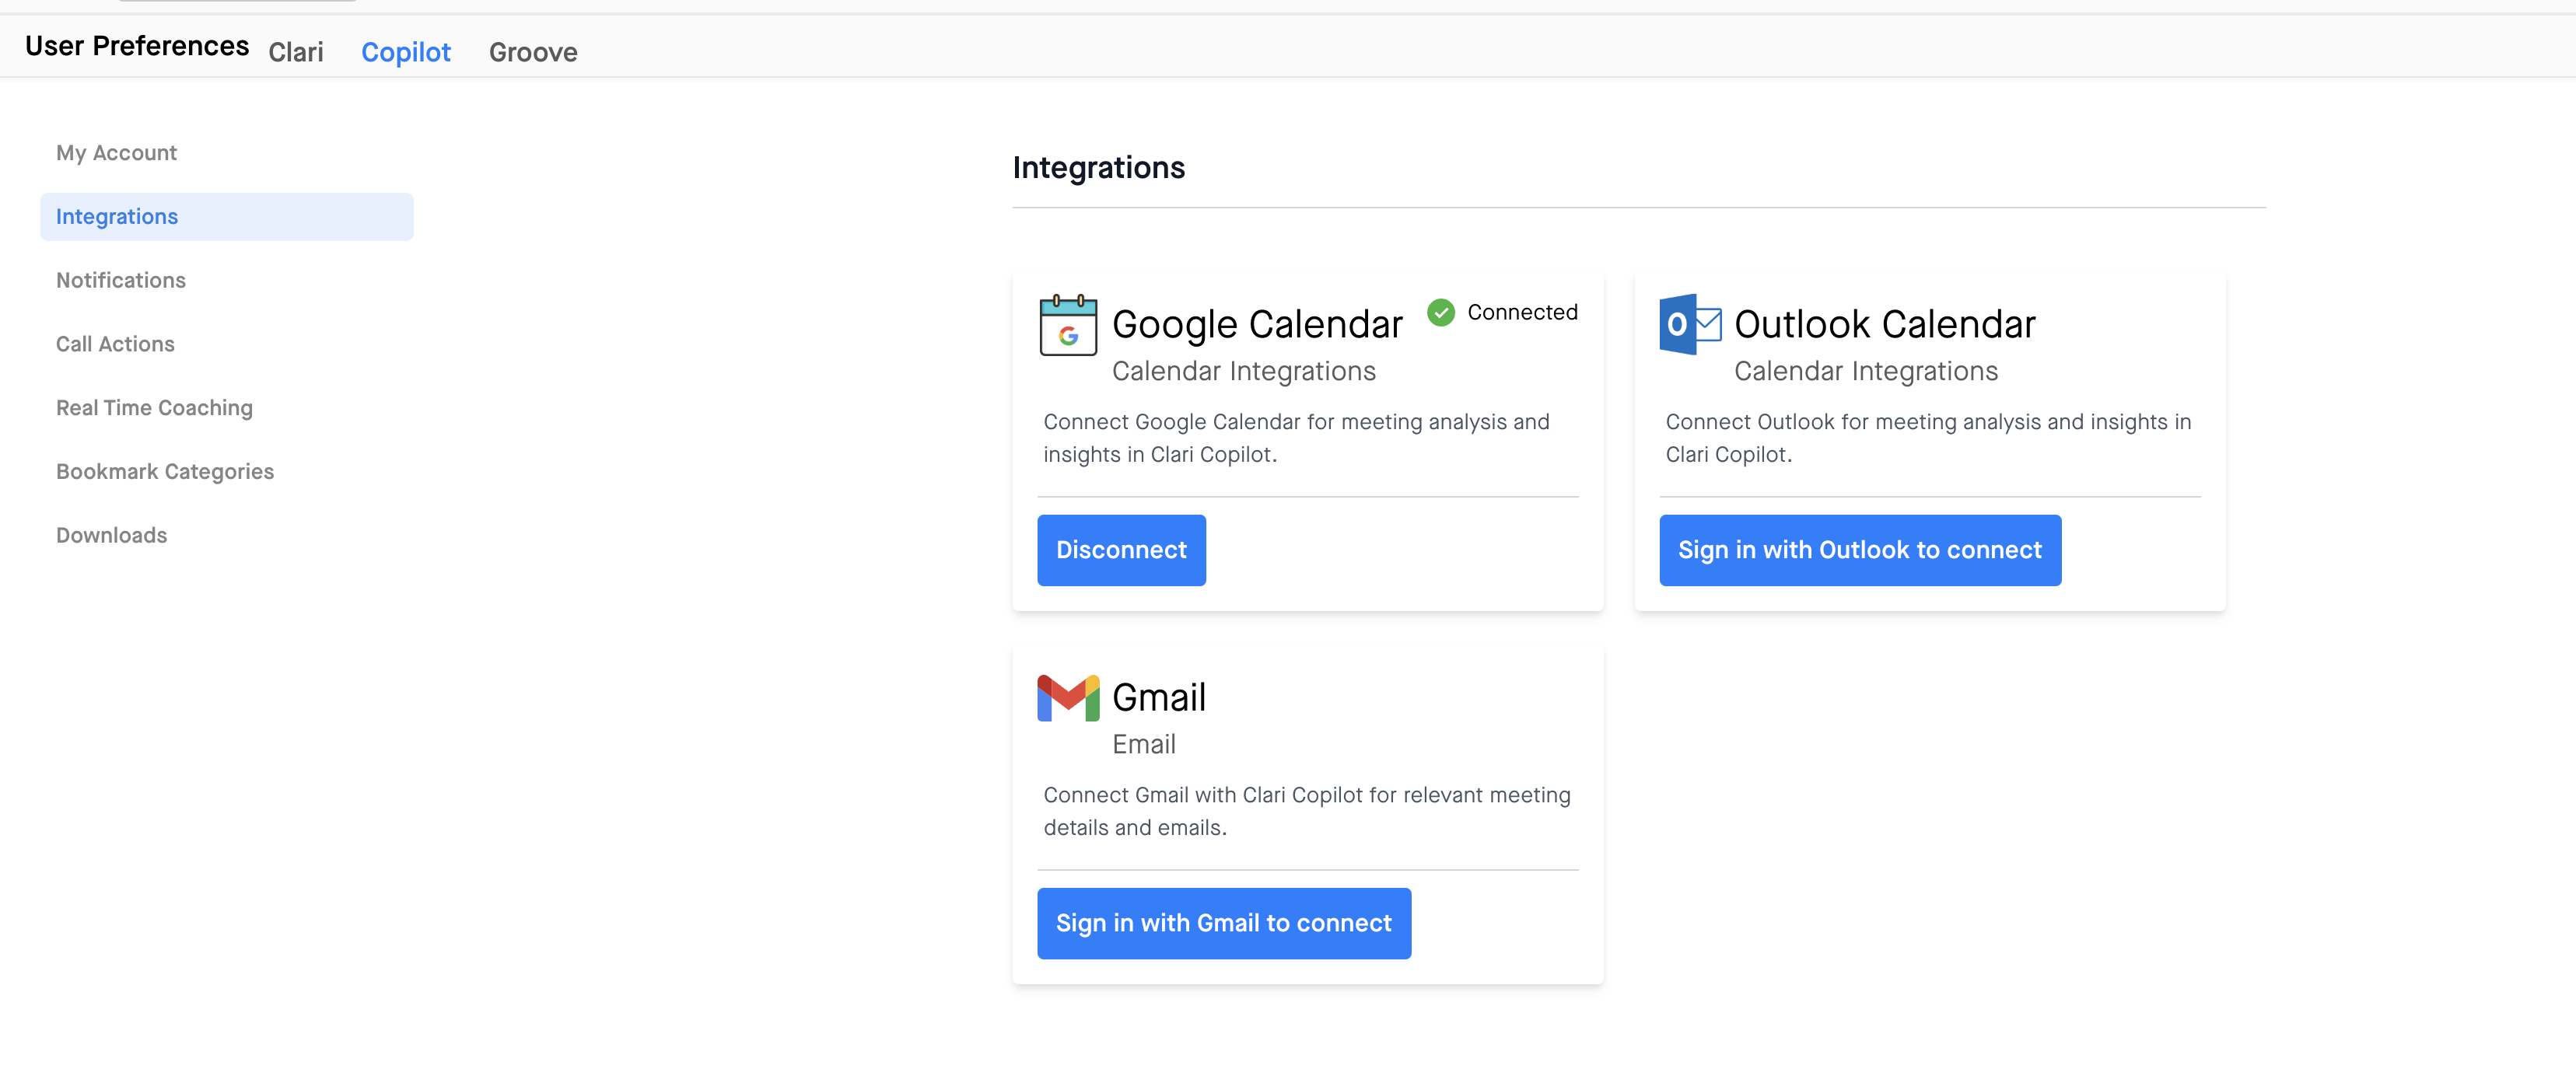Click the 'Connect Gmail with Clari Copilot' description
Image resolution: width=2576 pixels, height=1076 pixels.
pos(1307,811)
